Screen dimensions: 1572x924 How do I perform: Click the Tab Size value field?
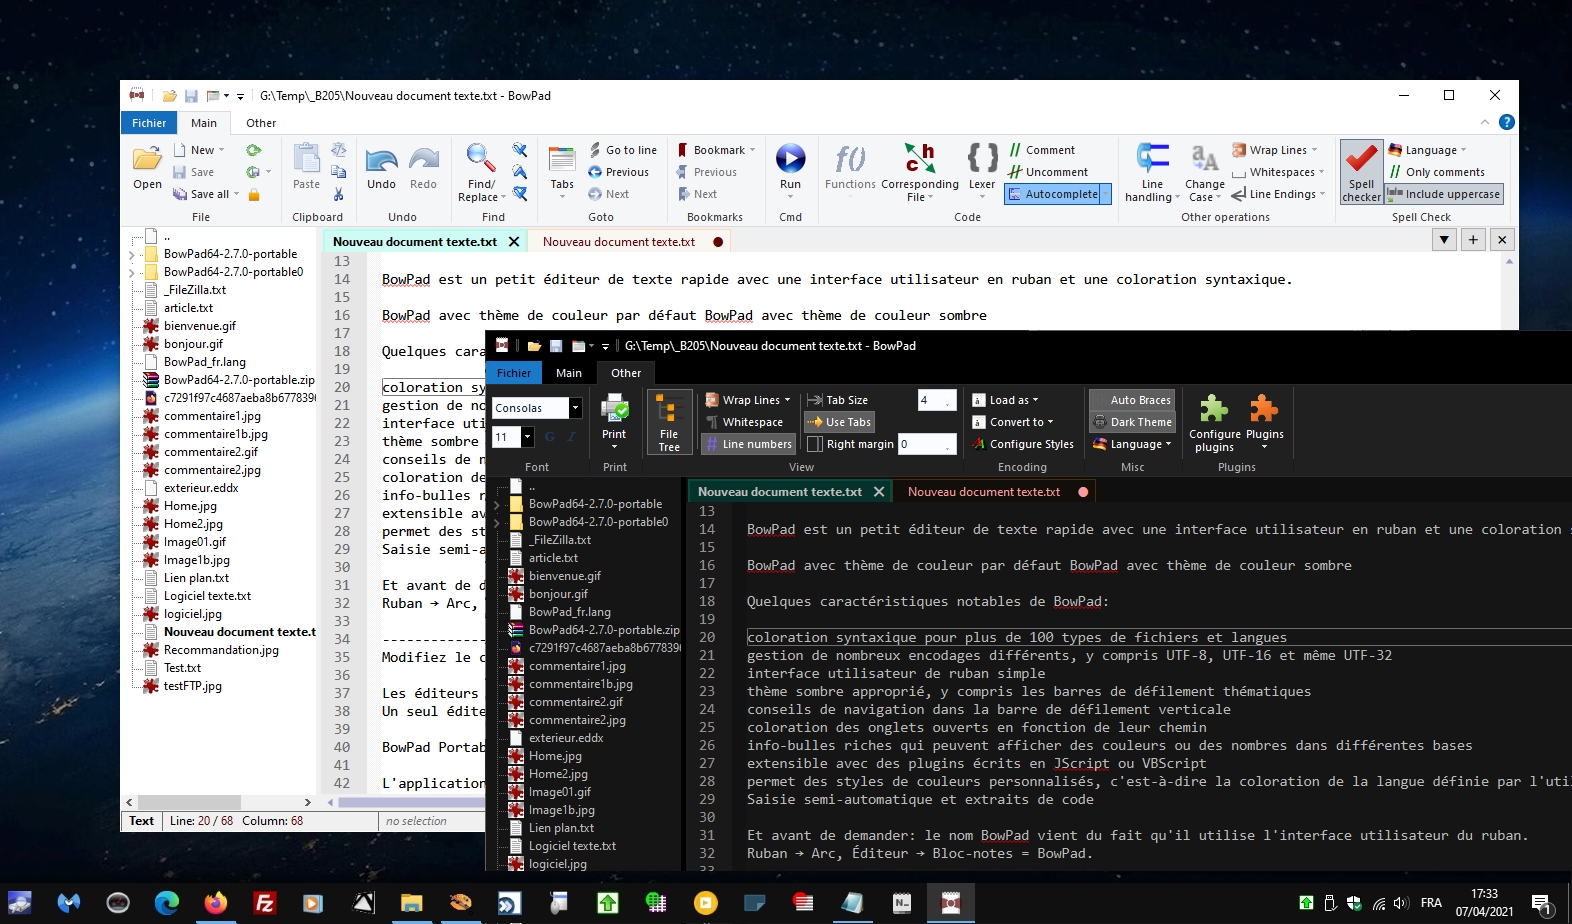click(937, 400)
